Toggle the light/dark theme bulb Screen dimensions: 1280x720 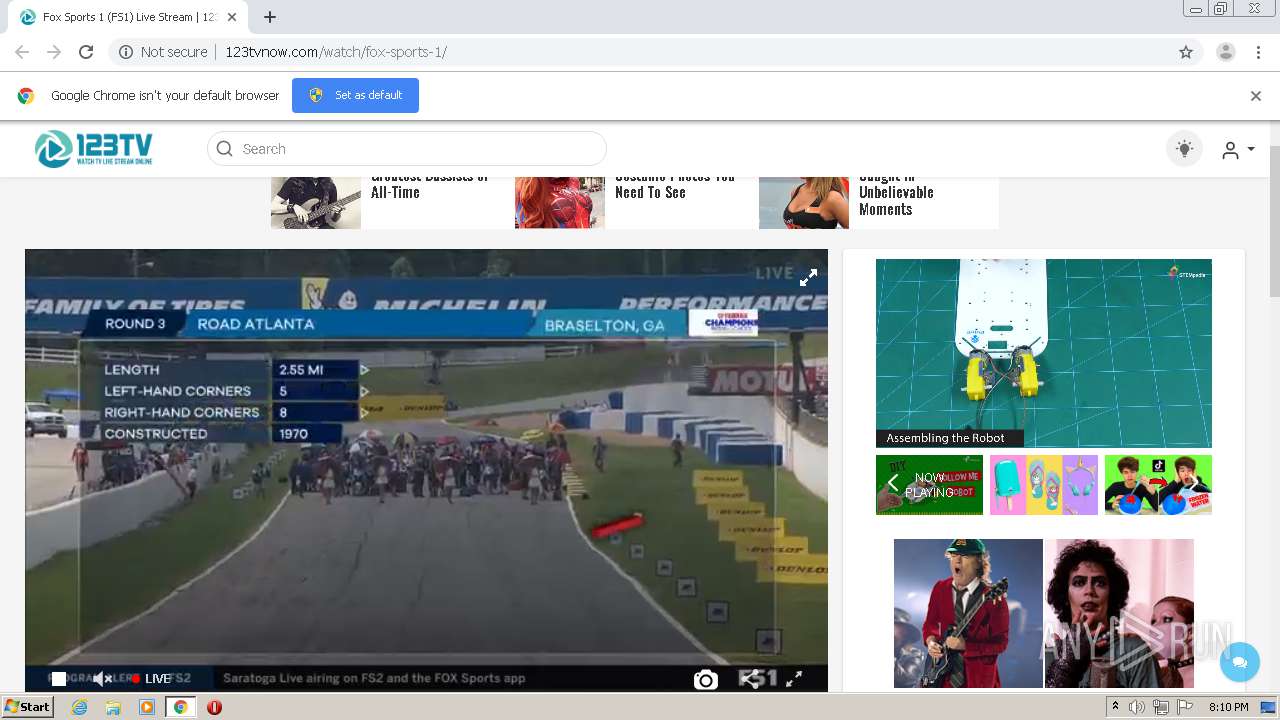click(1184, 149)
